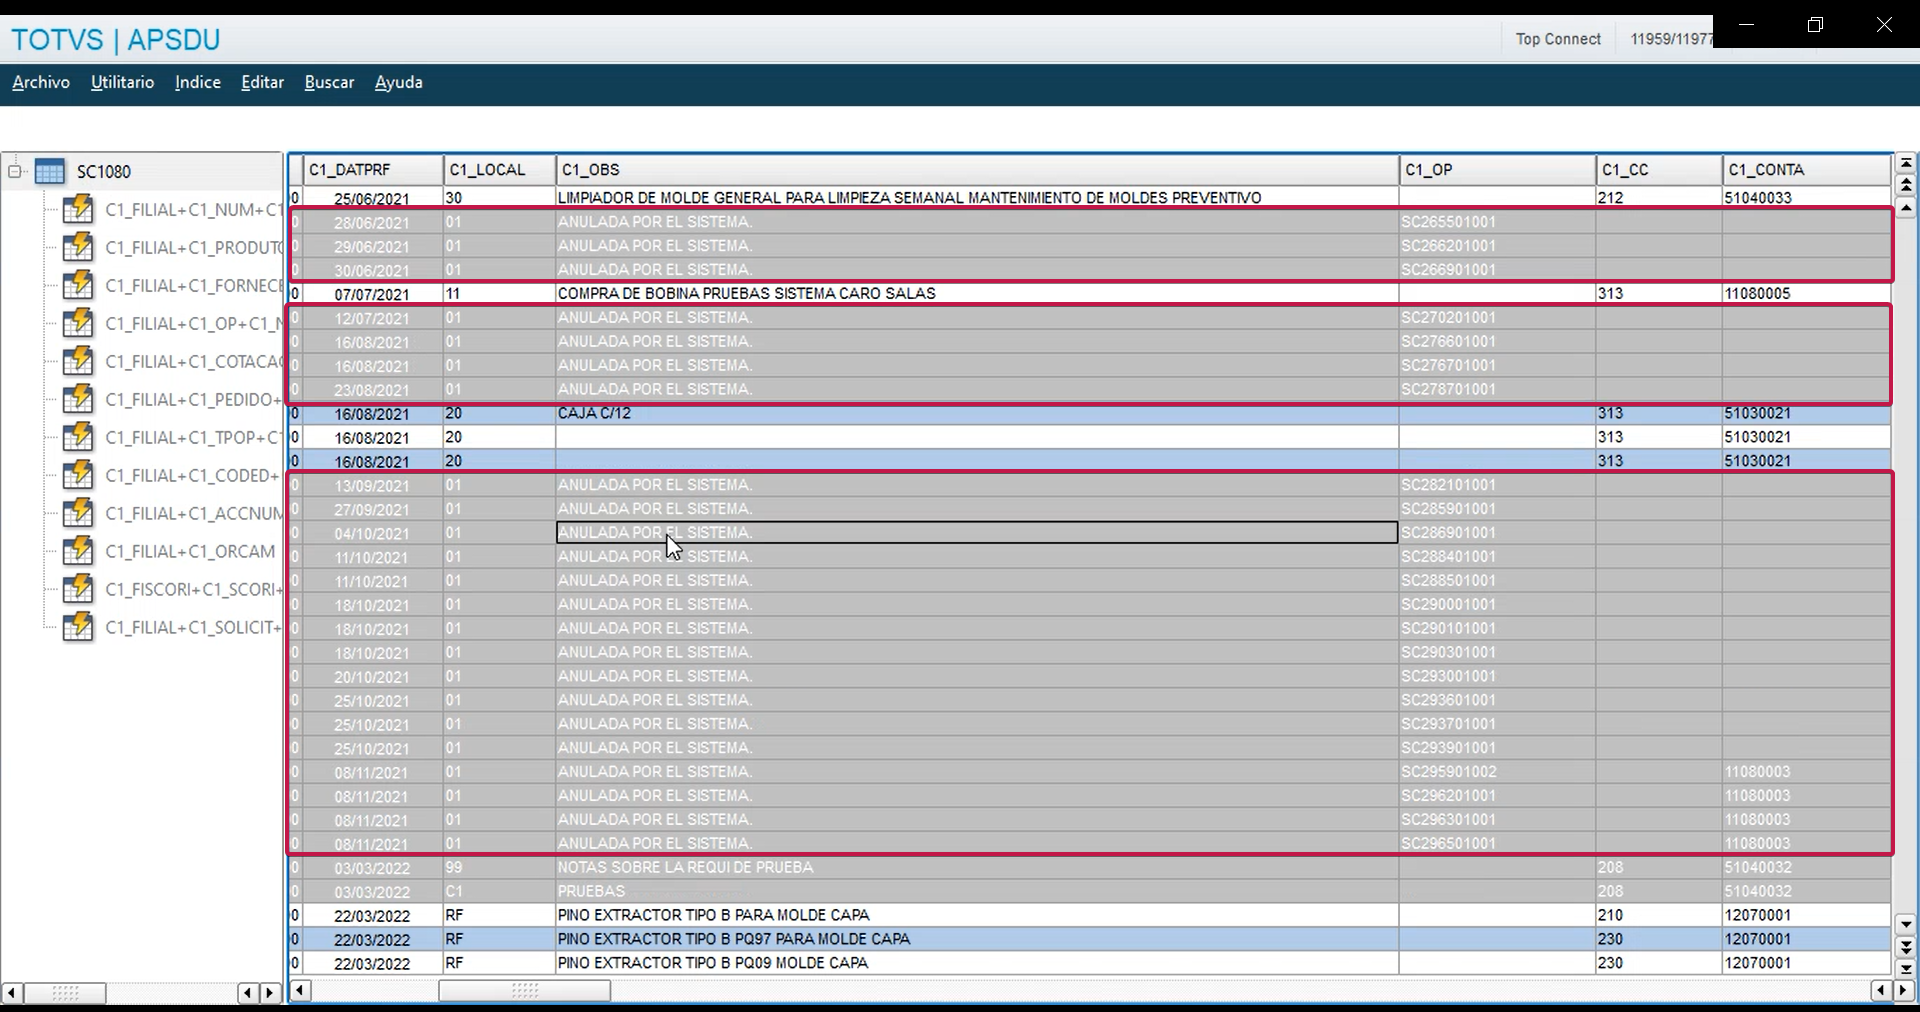Select the NOTAS SOBRE LA REQUI DE PRUEBA cell
Viewport: 1920px width, 1012px height.
click(978, 868)
